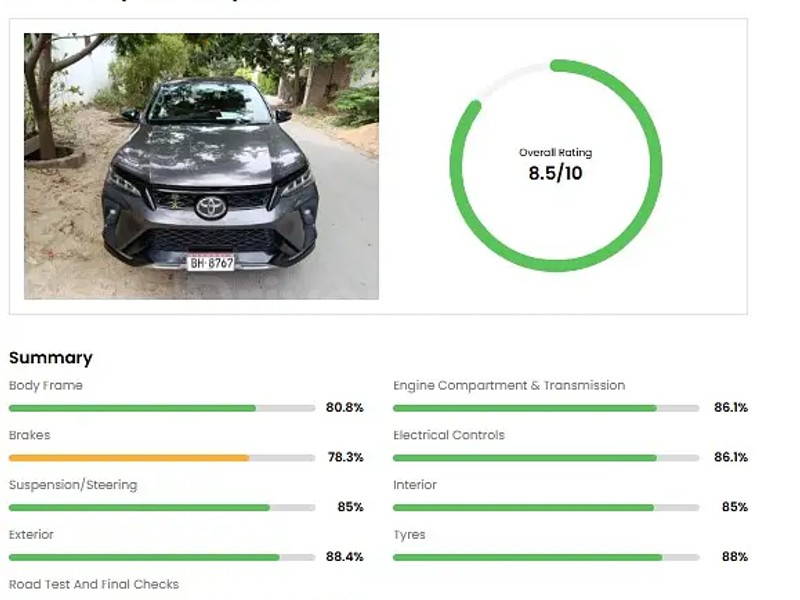Click the Body Frame progress bar
Viewport: 800px width, 600px height.
(x=161, y=408)
